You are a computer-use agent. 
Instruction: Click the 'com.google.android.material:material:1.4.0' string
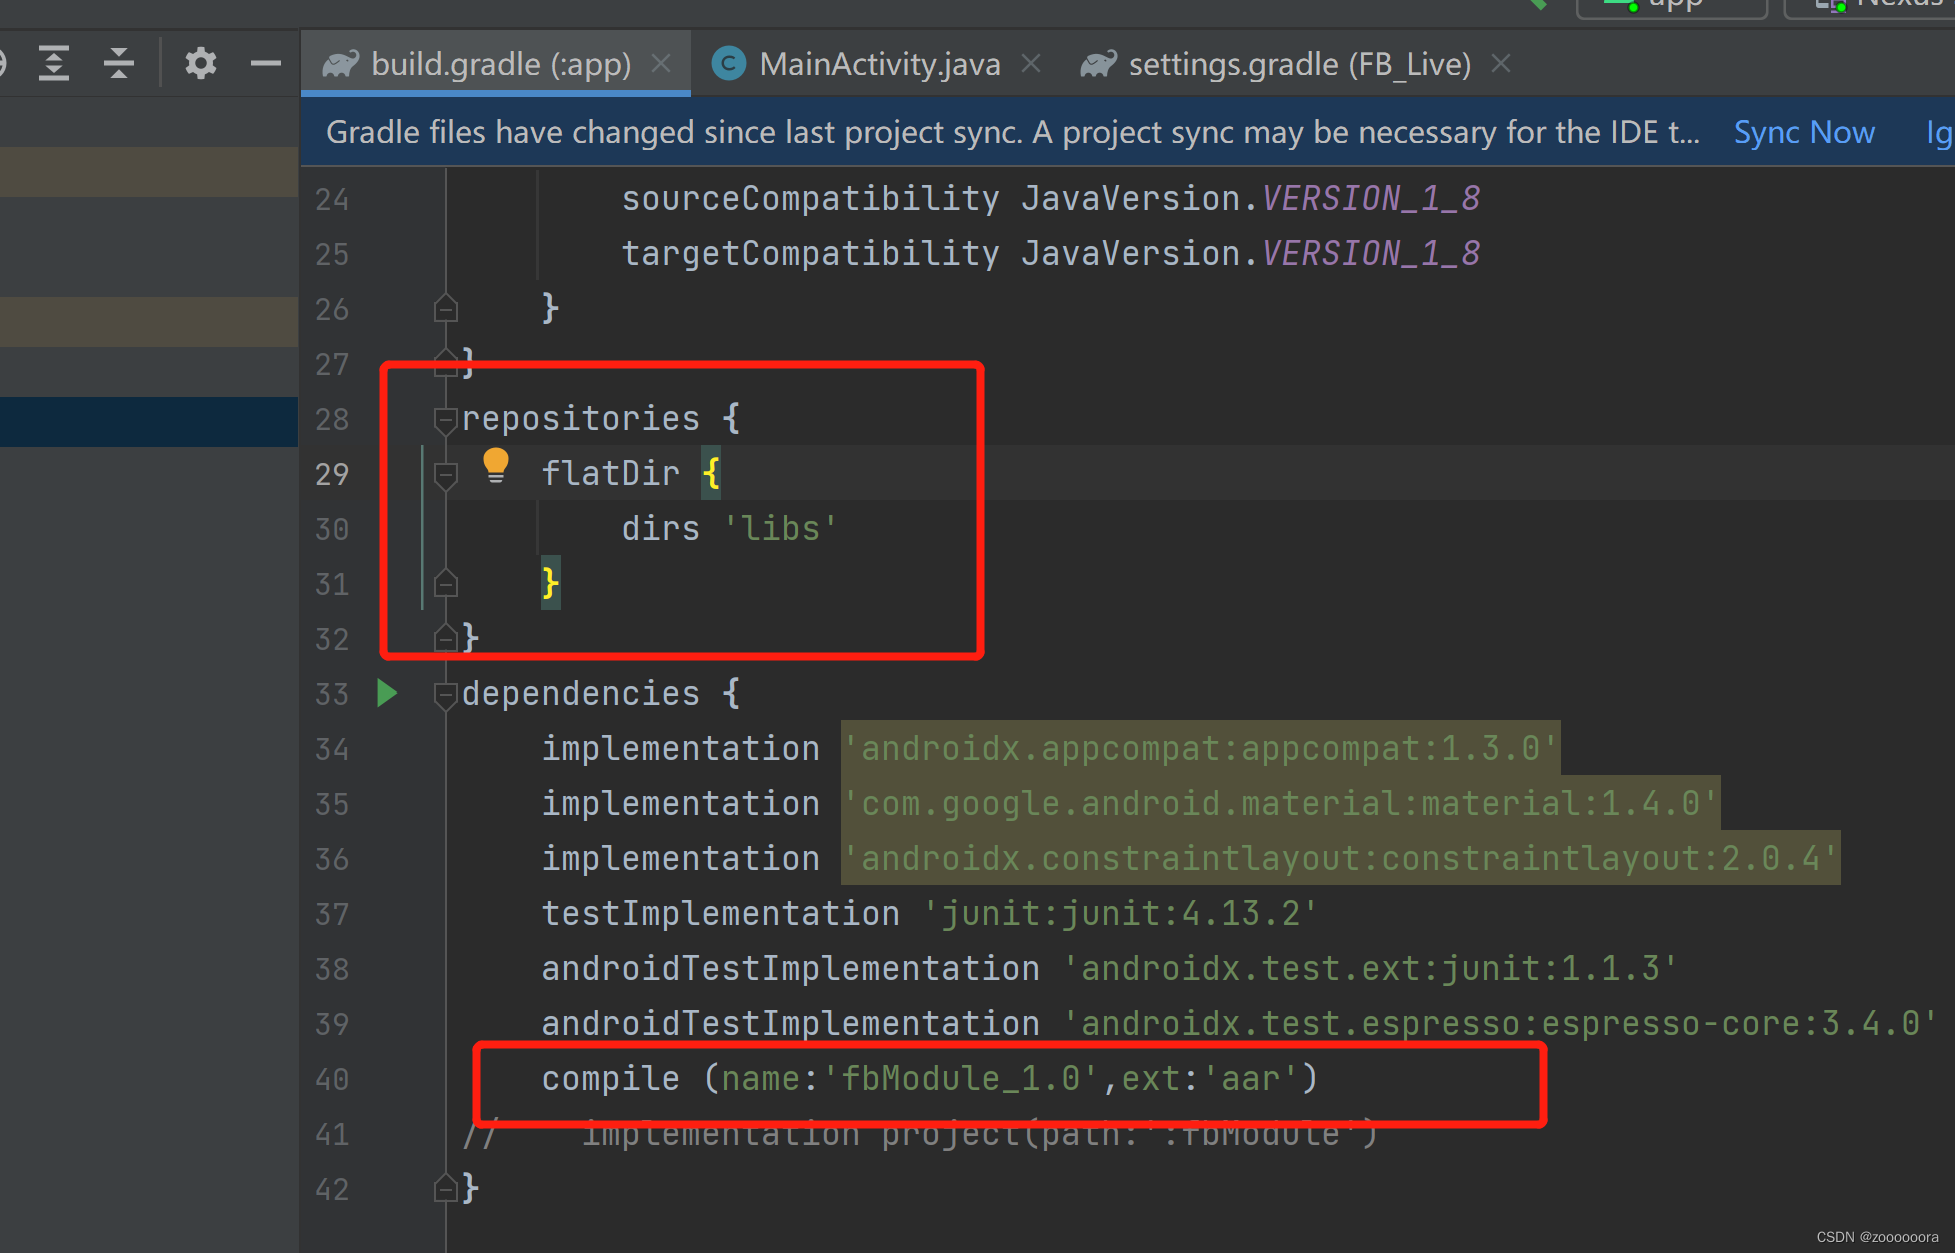(1280, 803)
